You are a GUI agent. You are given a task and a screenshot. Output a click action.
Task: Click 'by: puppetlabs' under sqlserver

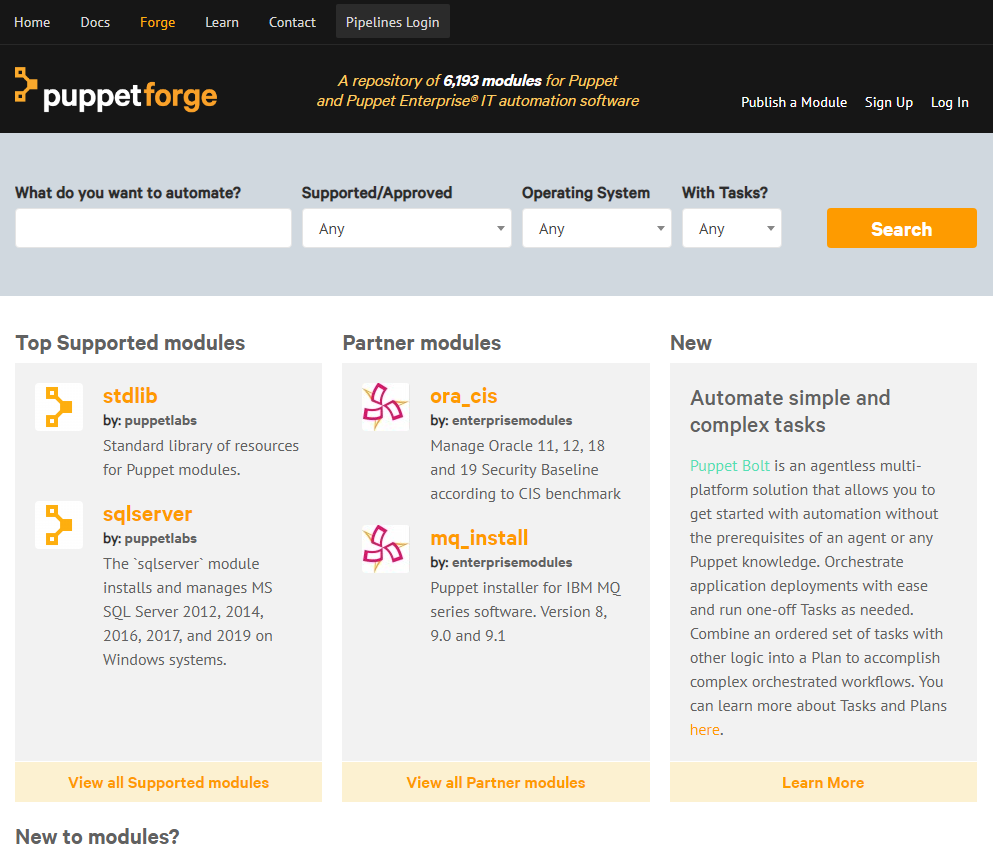(x=150, y=538)
